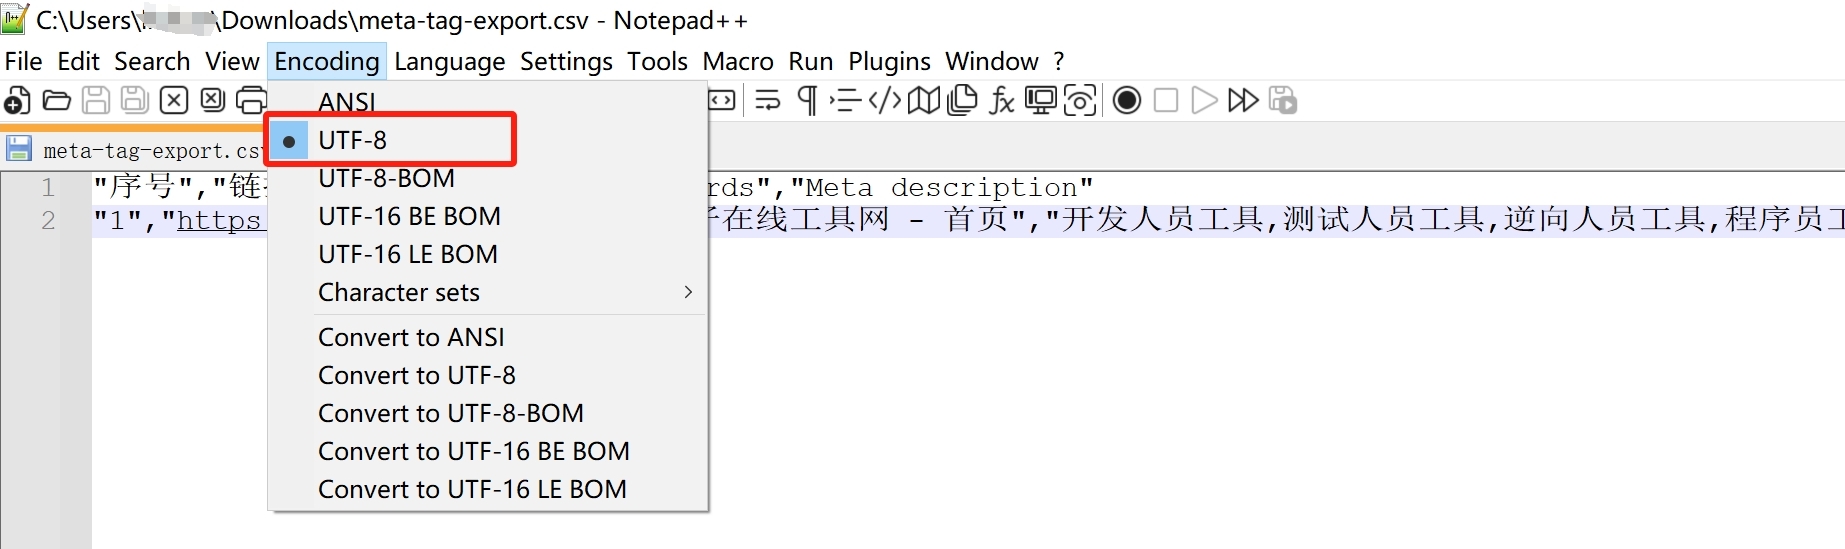Choose Convert to ANSI

point(411,337)
